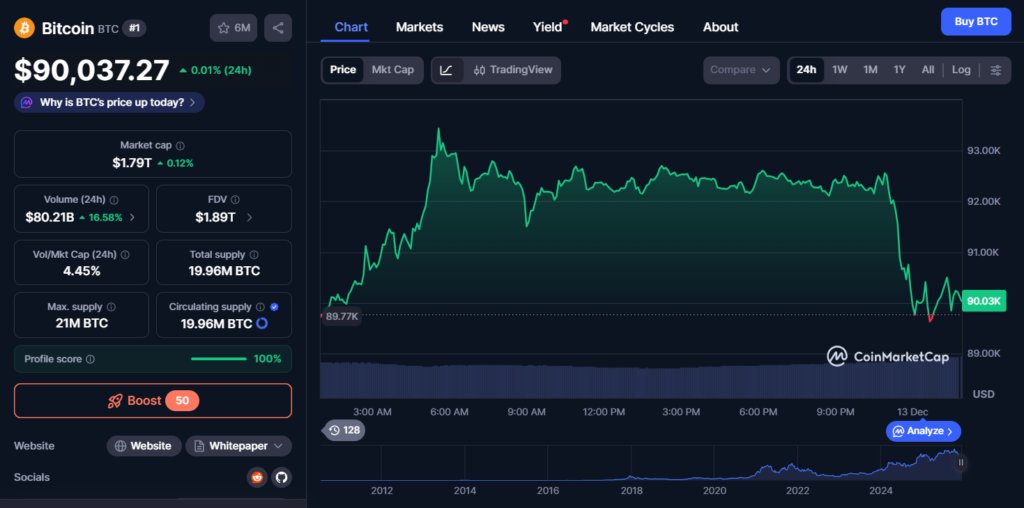The height and width of the screenshot is (508, 1024).
Task: Select the 1W time range
Action: 840,70
